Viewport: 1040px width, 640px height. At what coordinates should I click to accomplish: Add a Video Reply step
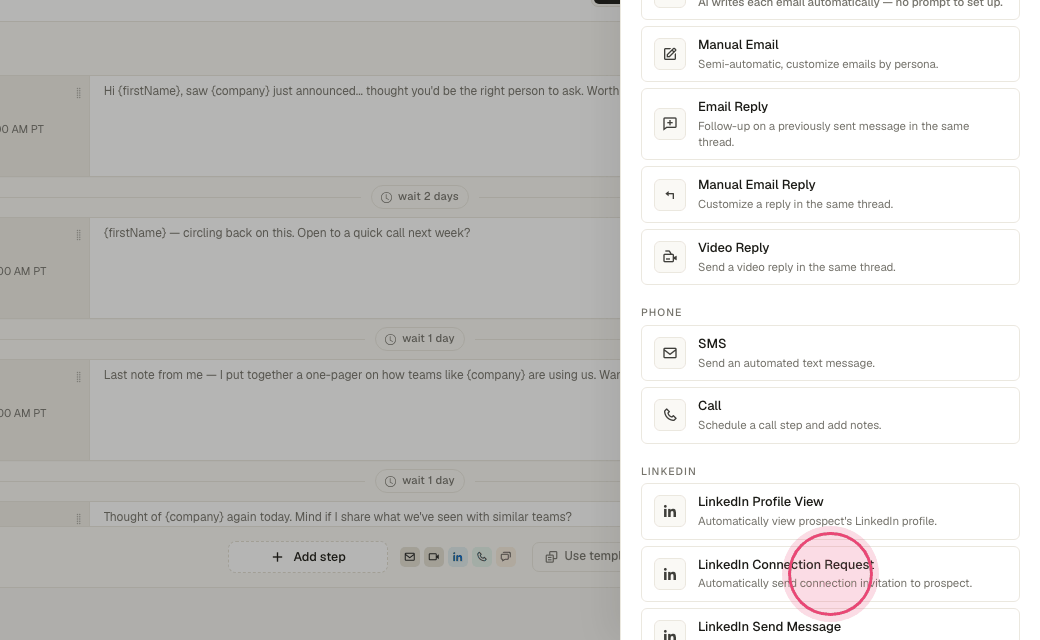click(x=830, y=257)
